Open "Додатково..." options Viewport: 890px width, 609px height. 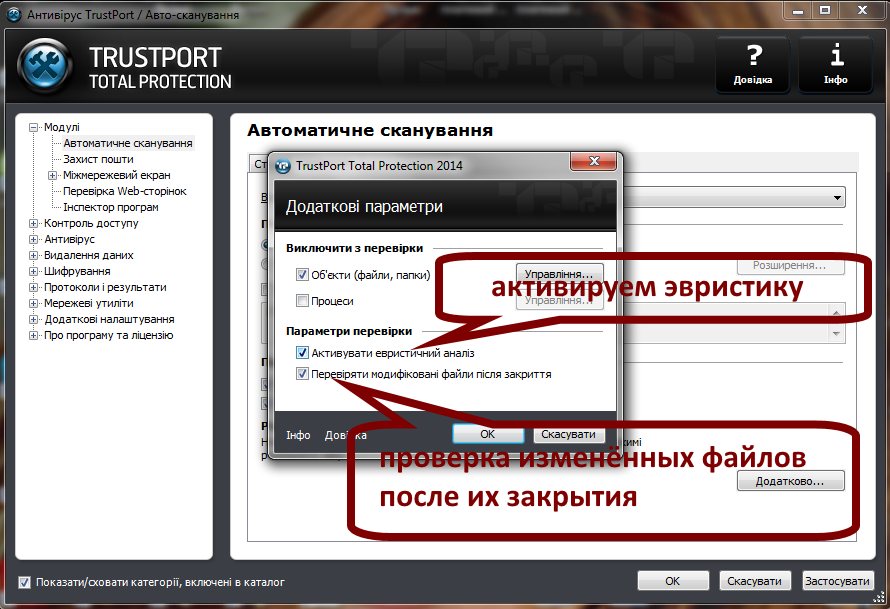click(790, 482)
